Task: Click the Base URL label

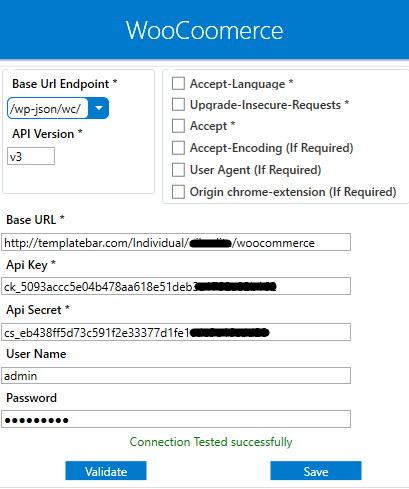Action: (35, 220)
